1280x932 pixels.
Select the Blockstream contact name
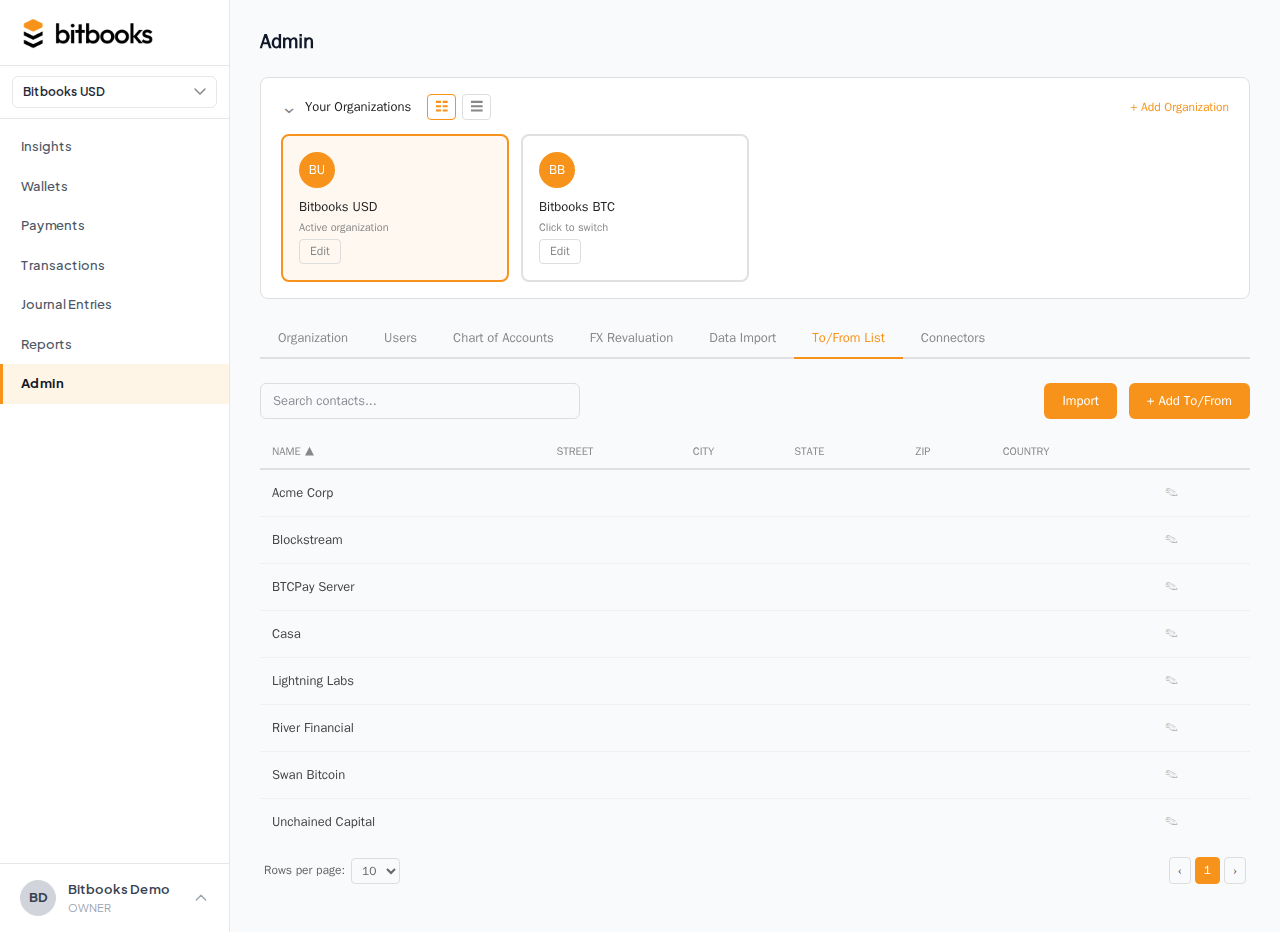307,540
